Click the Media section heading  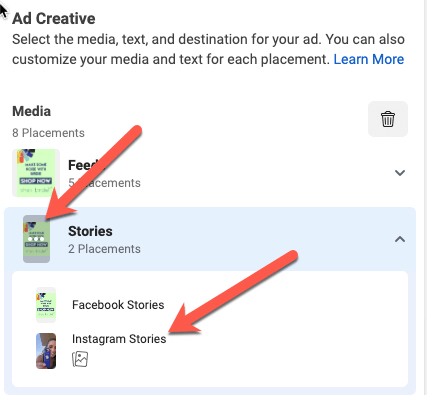point(32,111)
